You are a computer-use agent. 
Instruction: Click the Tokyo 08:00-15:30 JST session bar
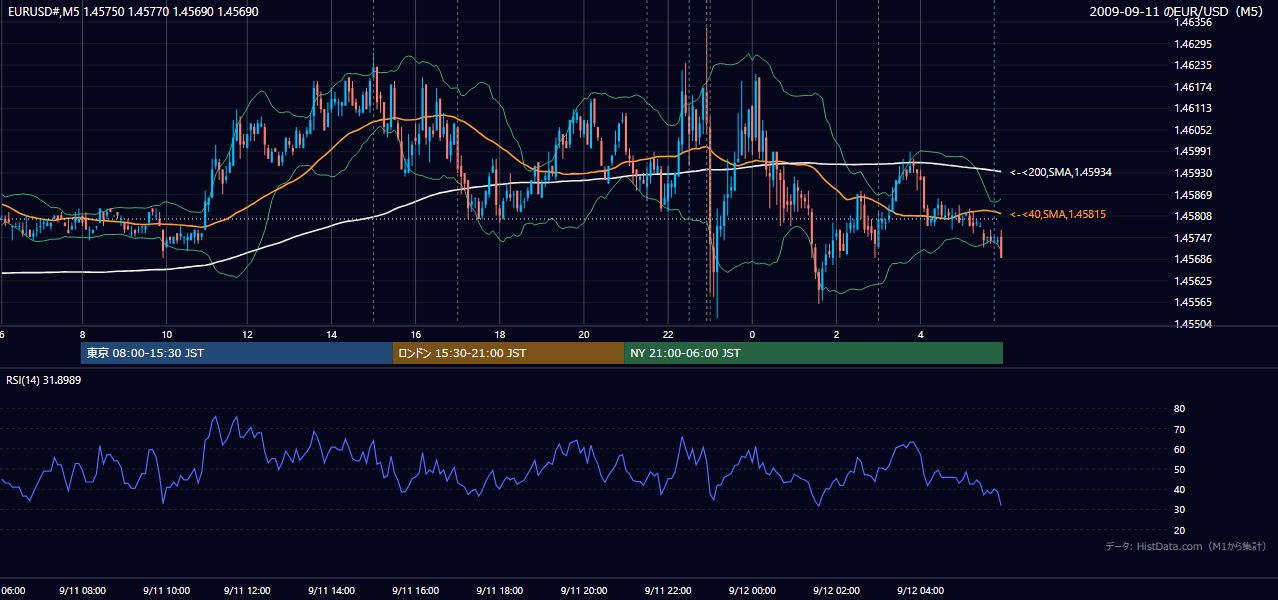[x=237, y=353]
